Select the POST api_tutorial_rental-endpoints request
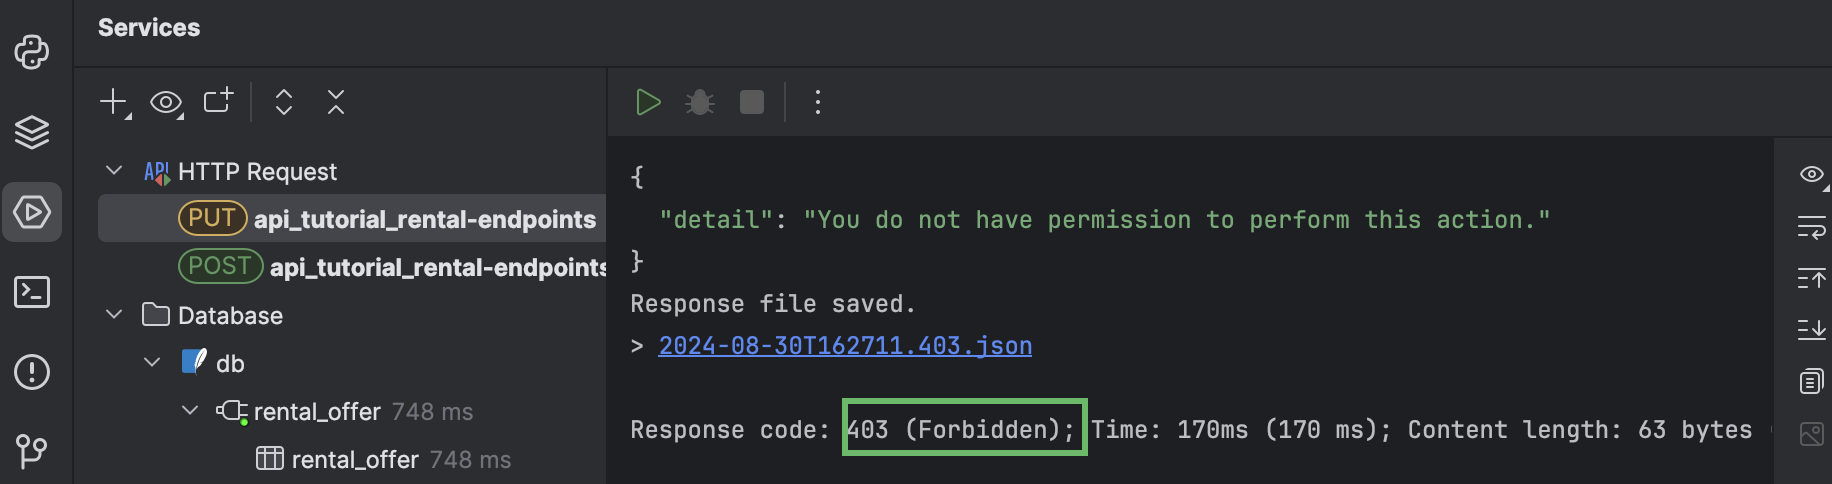The height and width of the screenshot is (484, 1832). click(x=438, y=267)
